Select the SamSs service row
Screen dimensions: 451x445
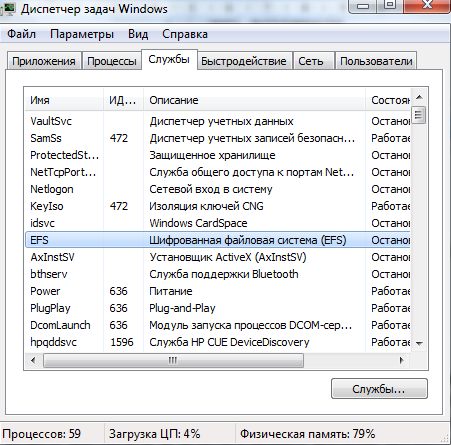coord(218,138)
